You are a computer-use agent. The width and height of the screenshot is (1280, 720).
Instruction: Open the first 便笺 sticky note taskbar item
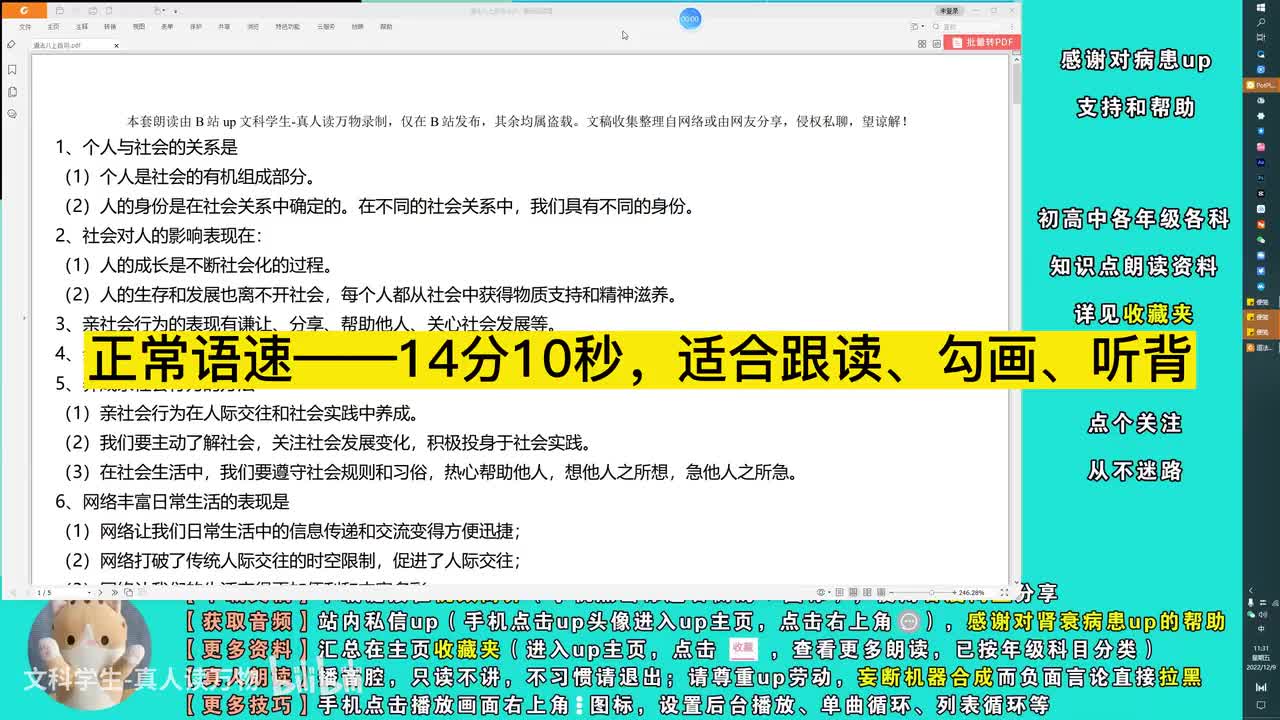[x=1261, y=301]
